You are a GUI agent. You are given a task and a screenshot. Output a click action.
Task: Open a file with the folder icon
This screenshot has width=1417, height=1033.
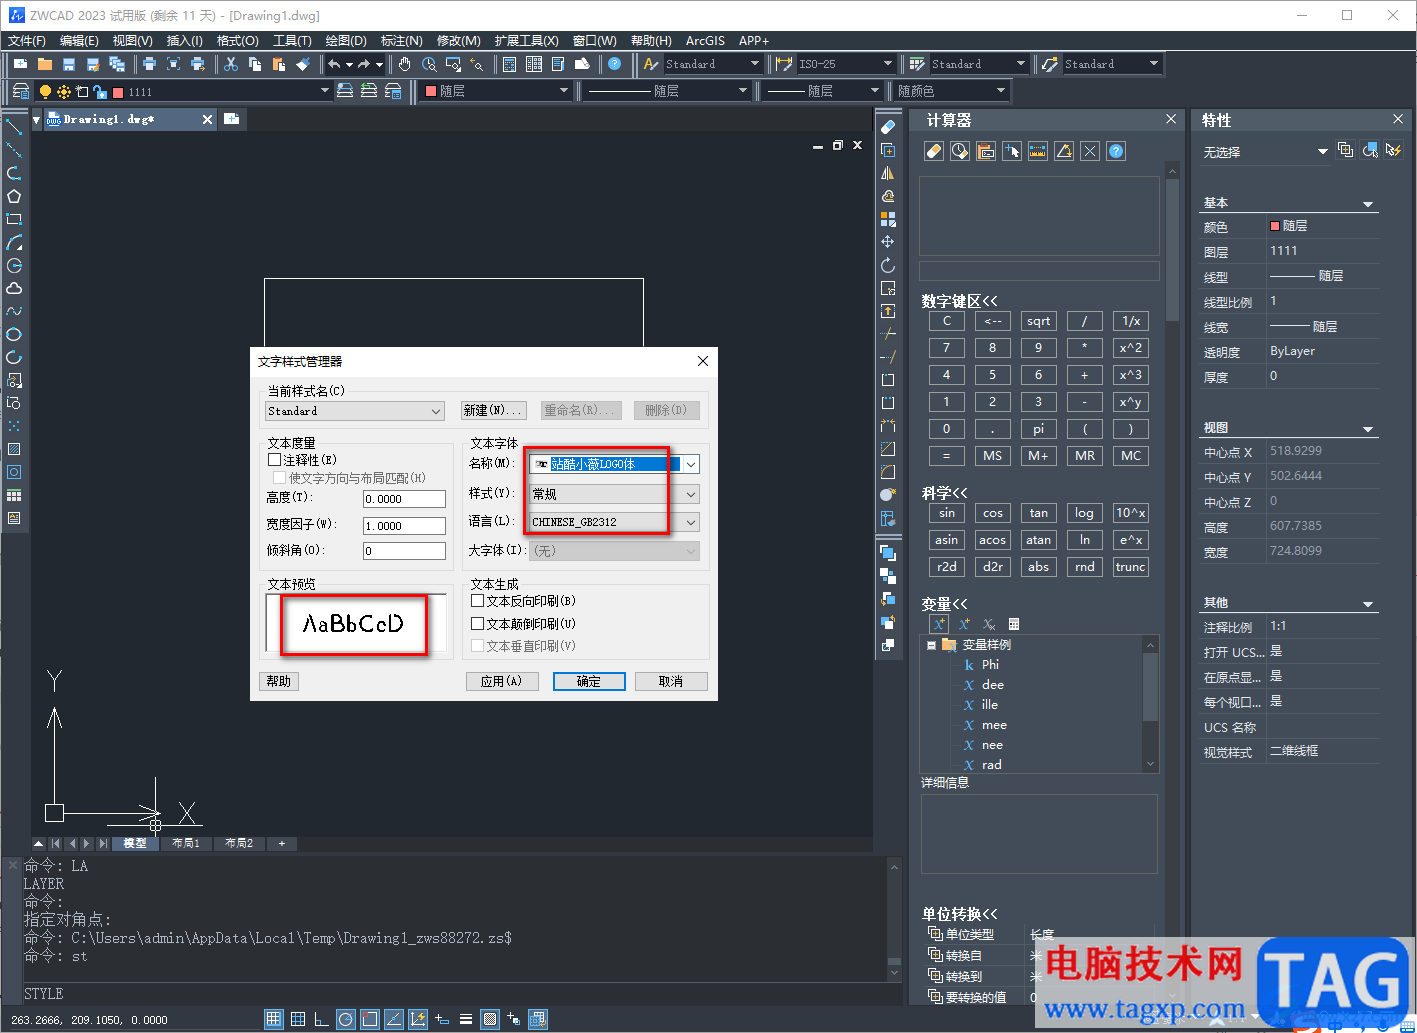tap(45, 64)
